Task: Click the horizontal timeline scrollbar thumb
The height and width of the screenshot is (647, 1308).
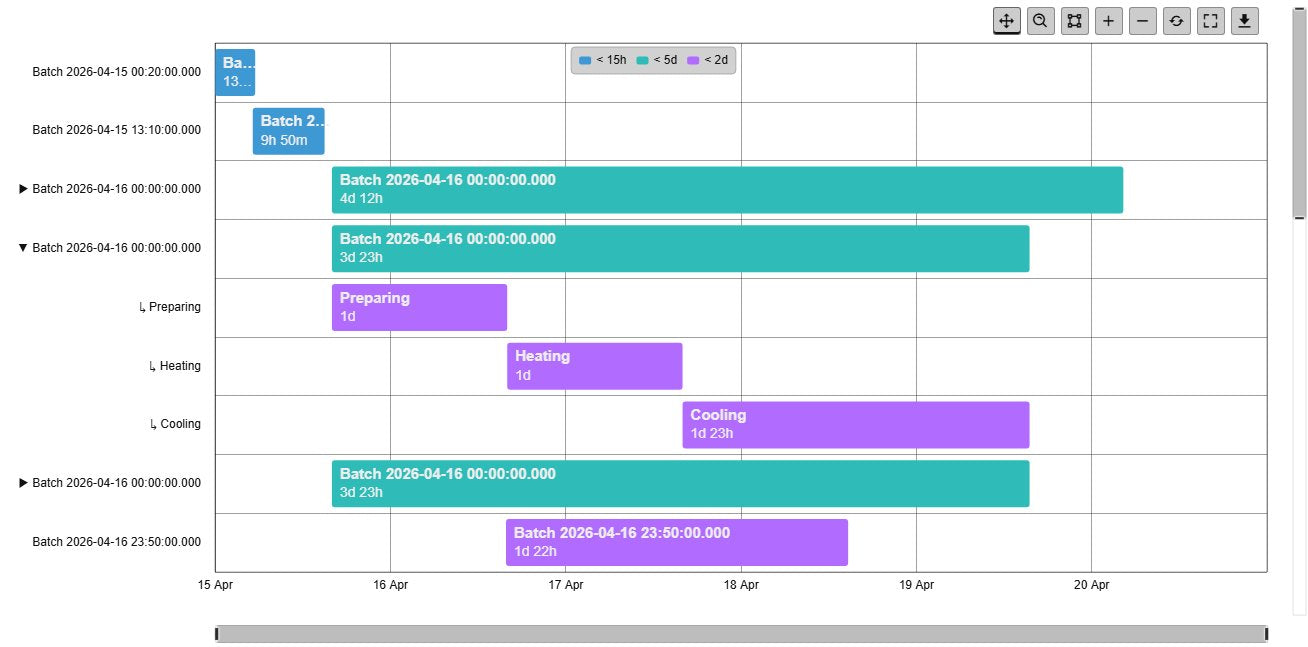Action: pos(741,634)
